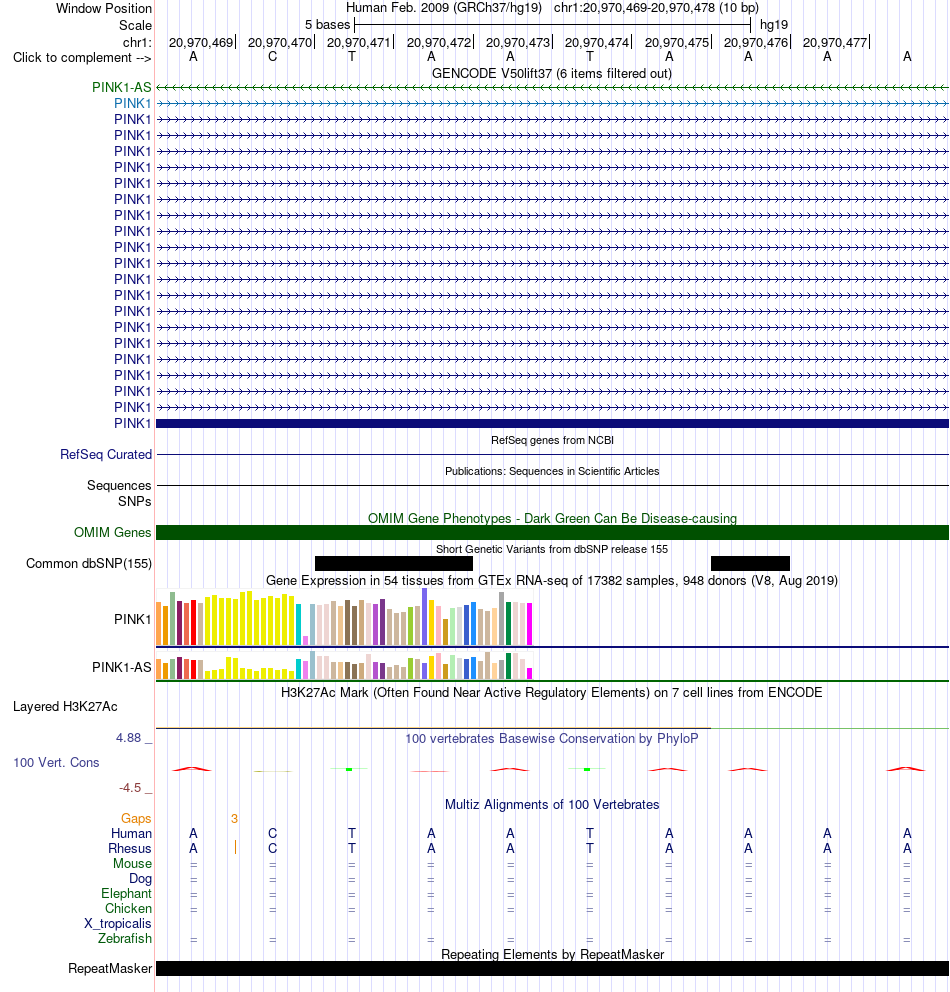Click the 'hg19' label beside scale bar

tap(774, 25)
